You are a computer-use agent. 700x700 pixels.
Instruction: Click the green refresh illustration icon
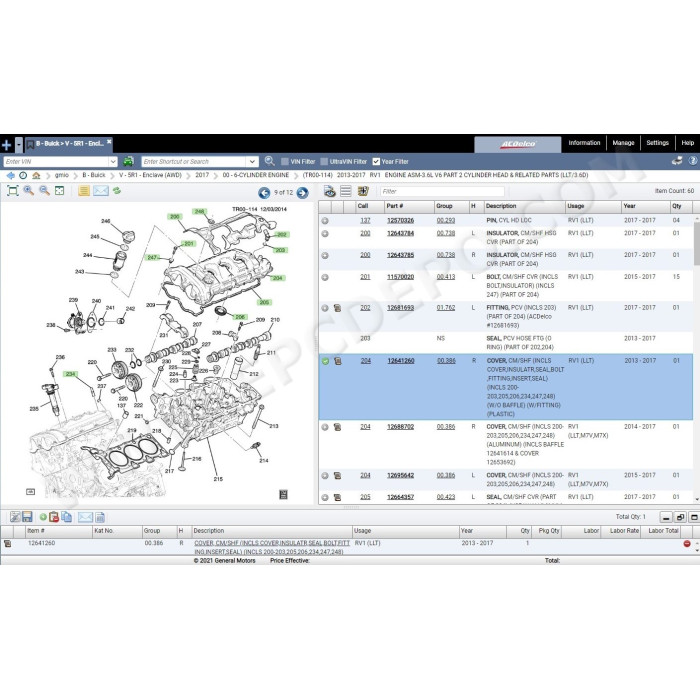point(117,191)
